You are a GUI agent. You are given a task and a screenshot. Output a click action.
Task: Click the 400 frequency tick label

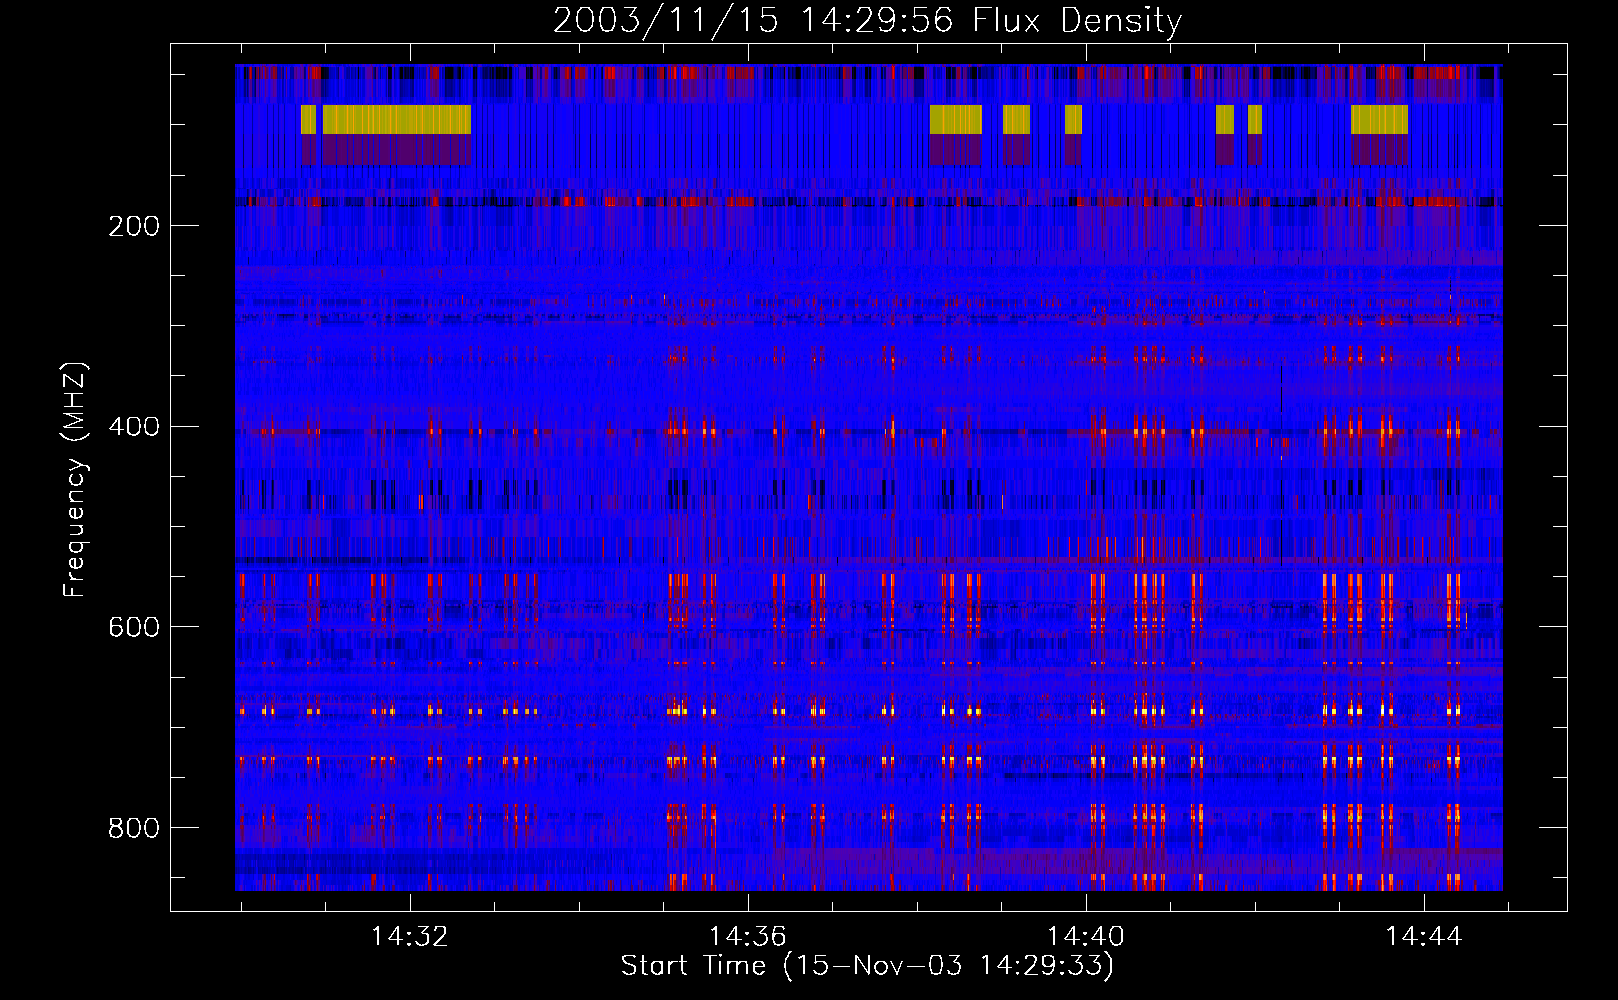[134, 427]
